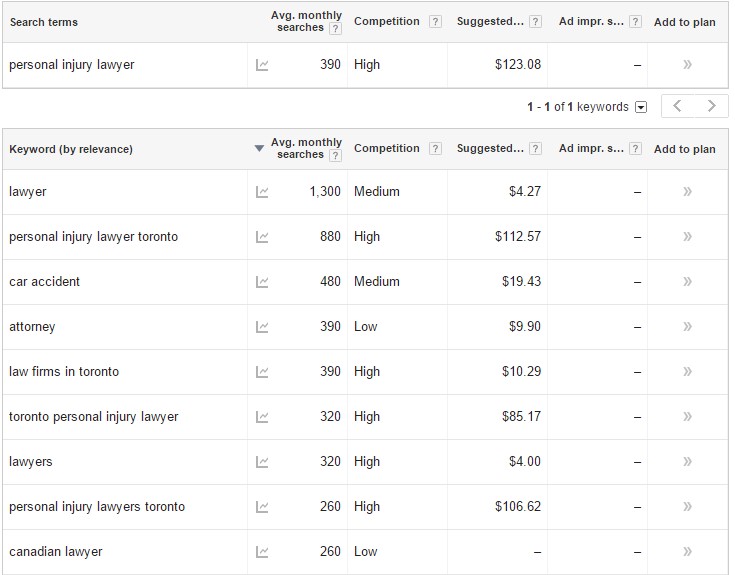Toggle sort arrow on Avg. monthly searches

point(259,149)
